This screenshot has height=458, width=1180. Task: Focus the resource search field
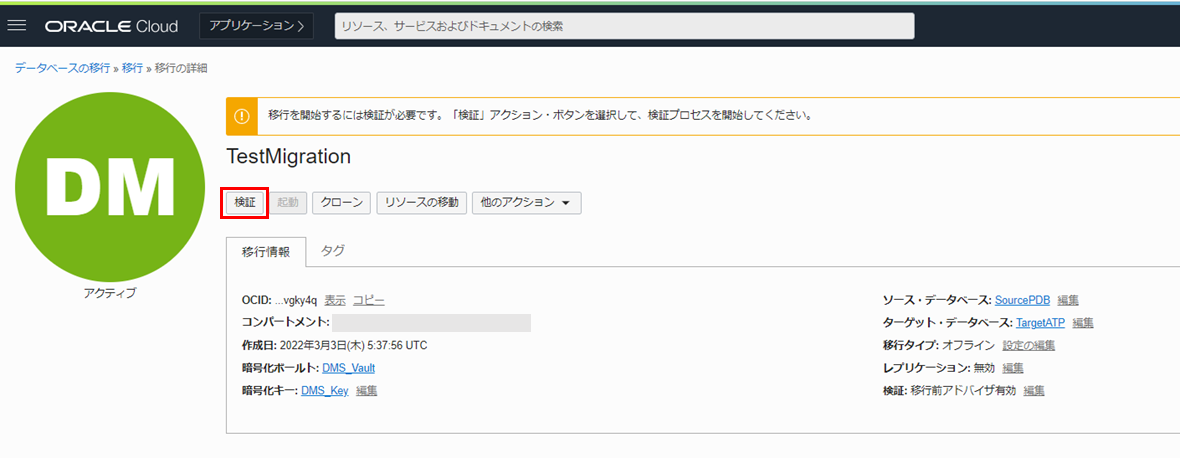(x=624, y=26)
